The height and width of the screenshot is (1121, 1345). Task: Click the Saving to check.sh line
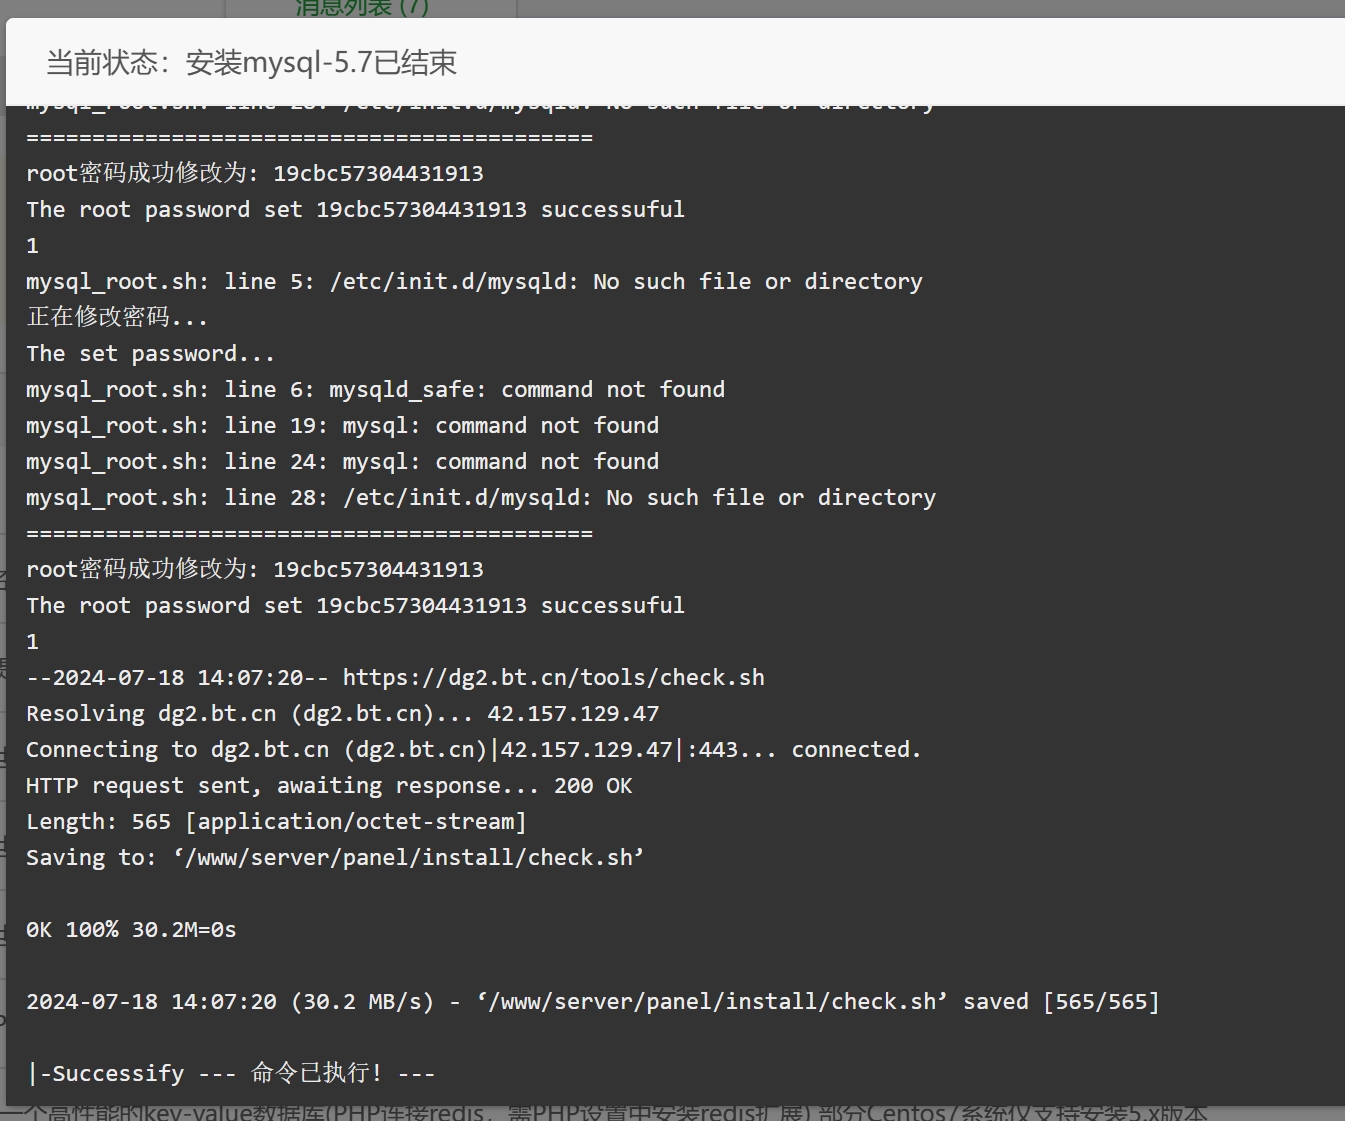pyautogui.click(x=335, y=858)
